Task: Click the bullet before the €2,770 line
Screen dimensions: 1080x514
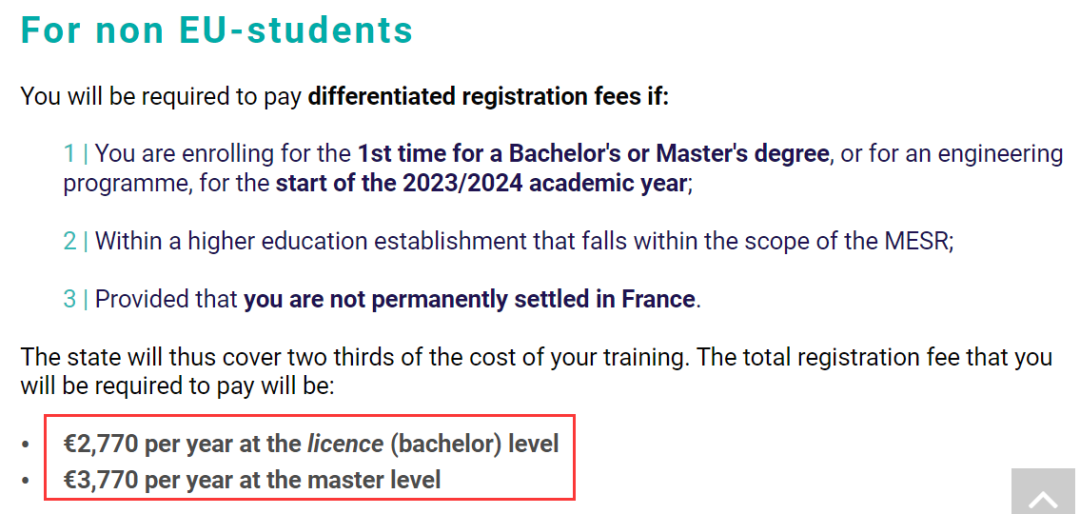Action: [25, 445]
